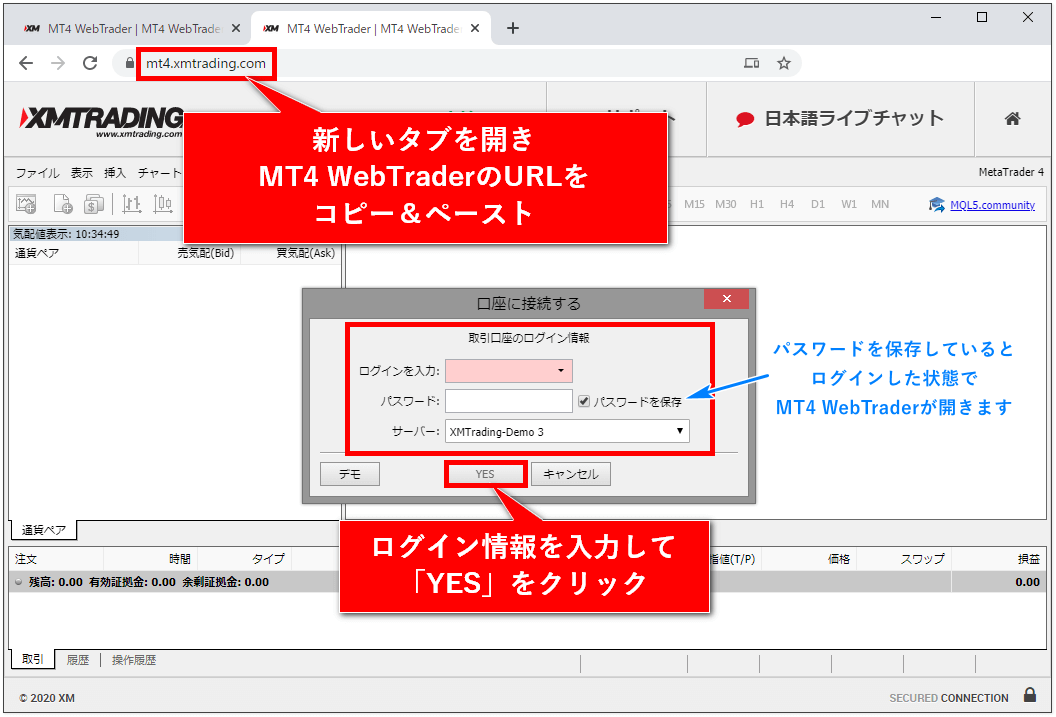Click the 価格 column header
The height and width of the screenshot is (717, 1056).
(x=809, y=559)
